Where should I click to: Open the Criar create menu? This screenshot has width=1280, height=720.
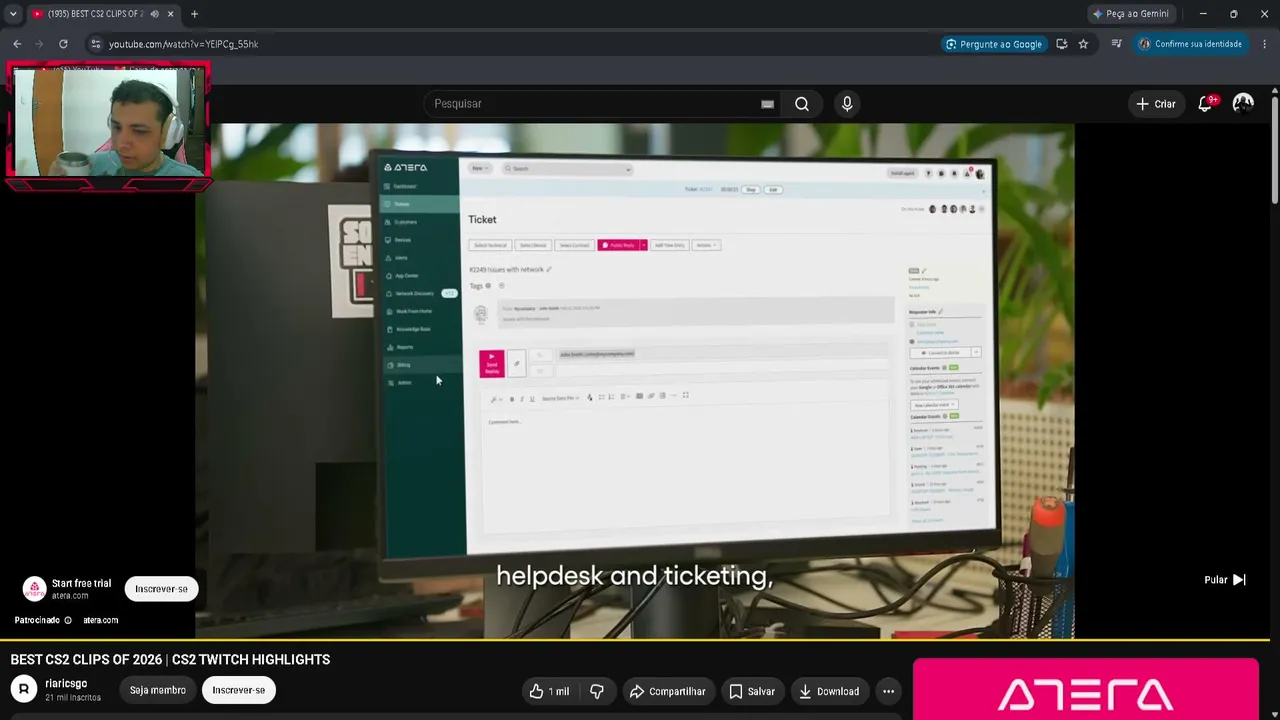[x=1156, y=104]
